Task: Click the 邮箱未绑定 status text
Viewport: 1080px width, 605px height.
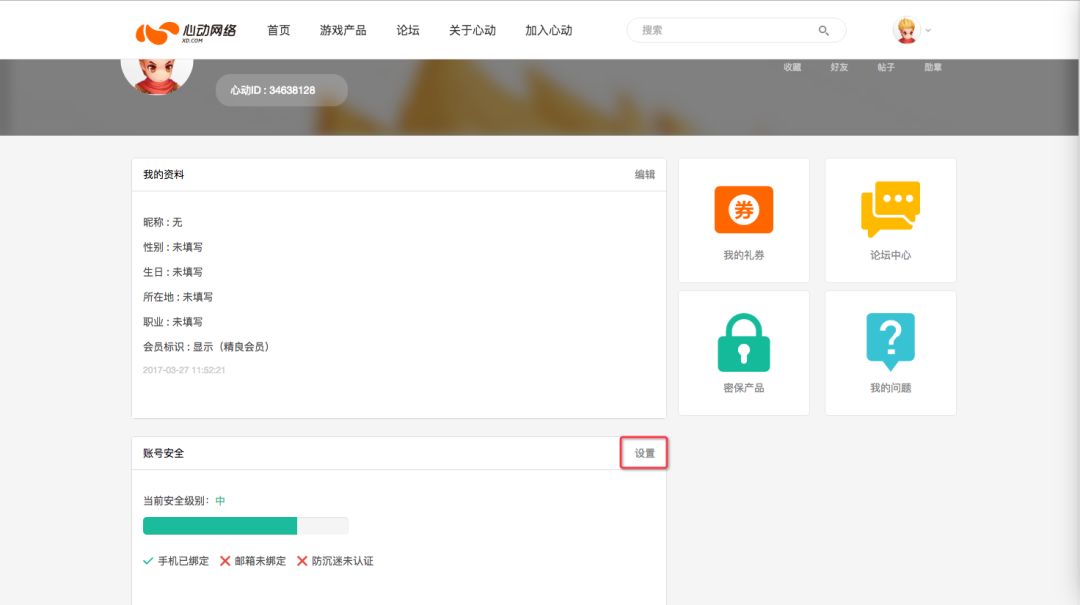Action: [260, 561]
